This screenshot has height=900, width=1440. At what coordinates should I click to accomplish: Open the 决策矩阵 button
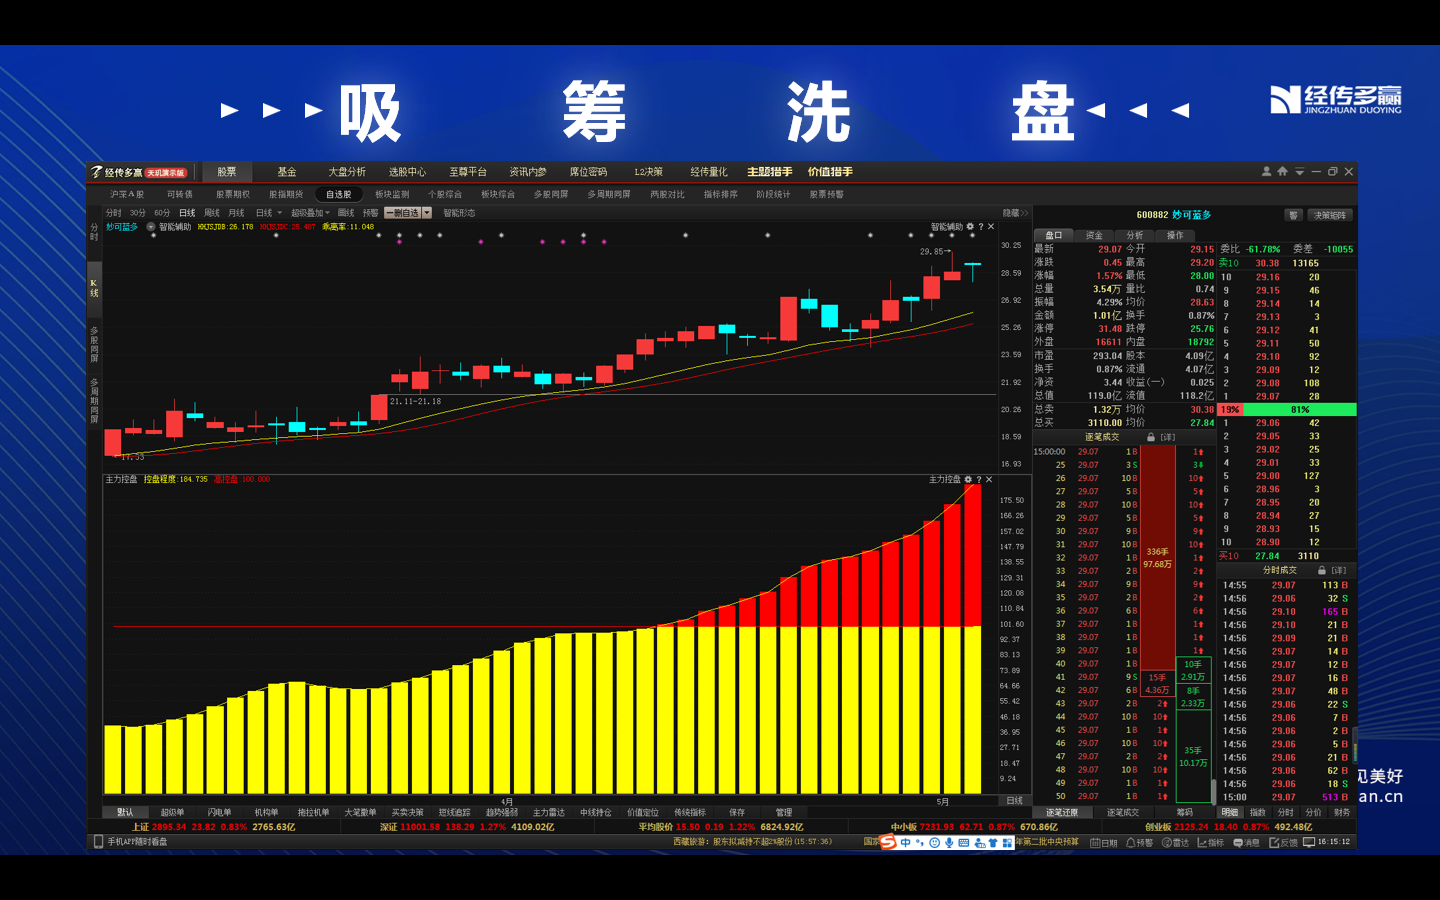pyautogui.click(x=1330, y=215)
